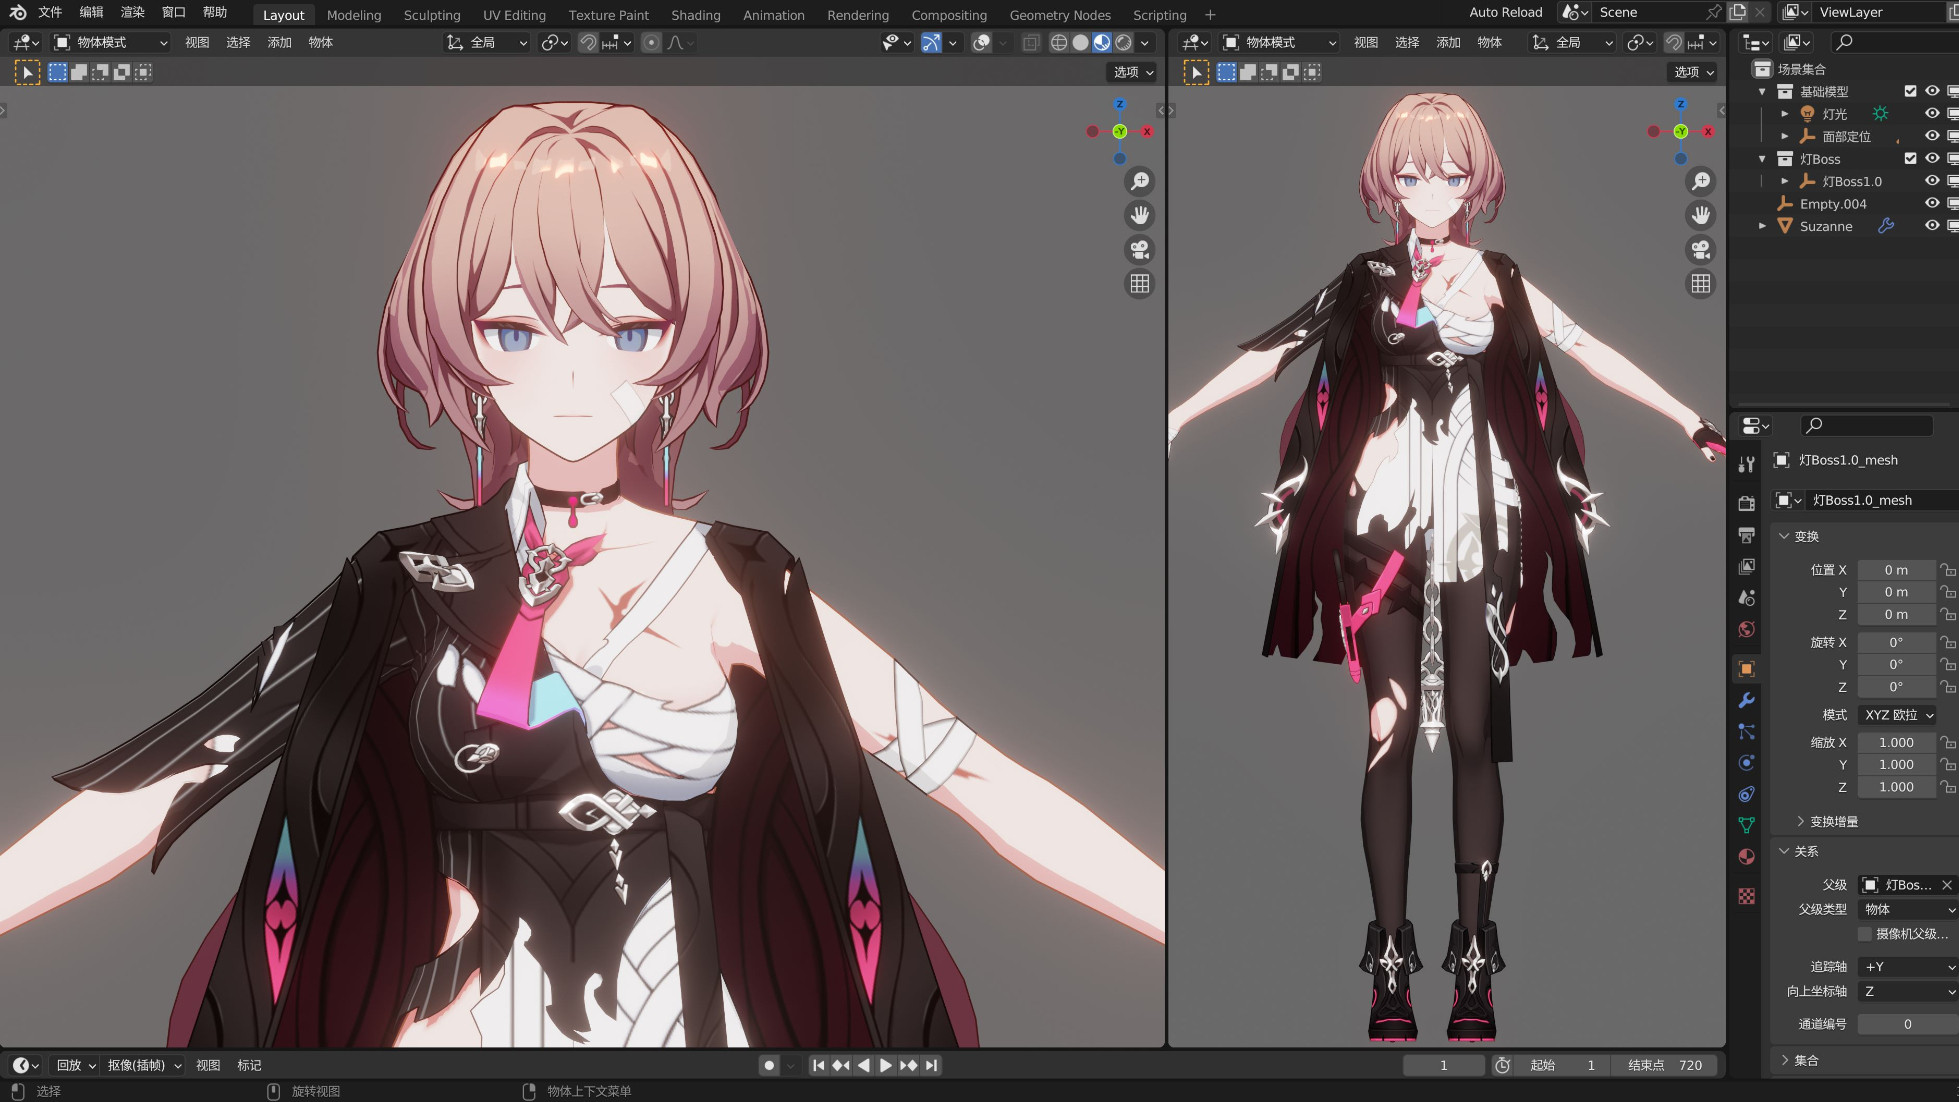Jump to the timeline end frame

tap(931, 1065)
